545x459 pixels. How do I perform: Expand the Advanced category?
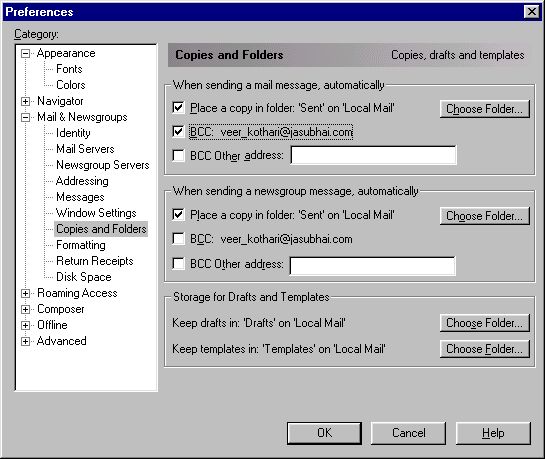(x=25, y=341)
